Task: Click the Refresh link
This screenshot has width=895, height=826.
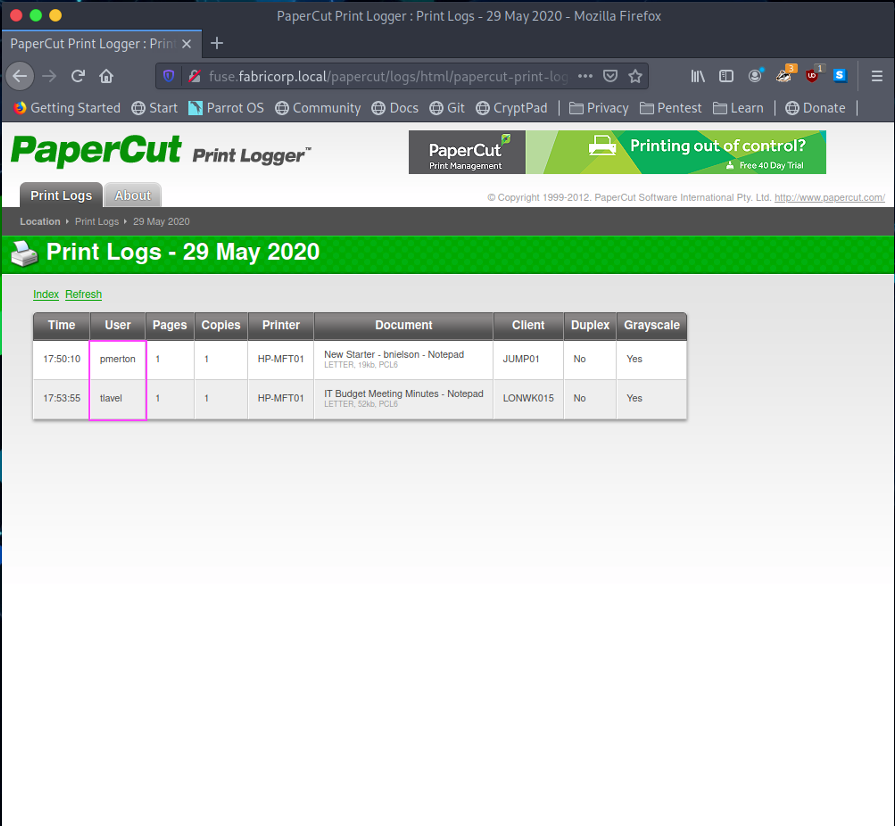Action: (x=83, y=294)
